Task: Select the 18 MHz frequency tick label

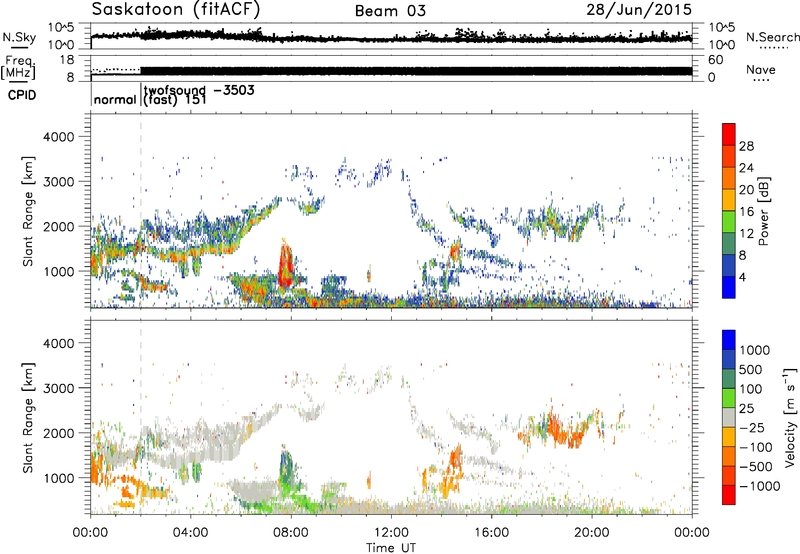Action: (67, 60)
